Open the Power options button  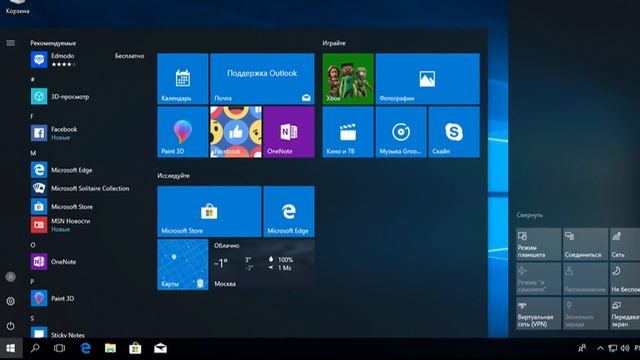[11, 326]
